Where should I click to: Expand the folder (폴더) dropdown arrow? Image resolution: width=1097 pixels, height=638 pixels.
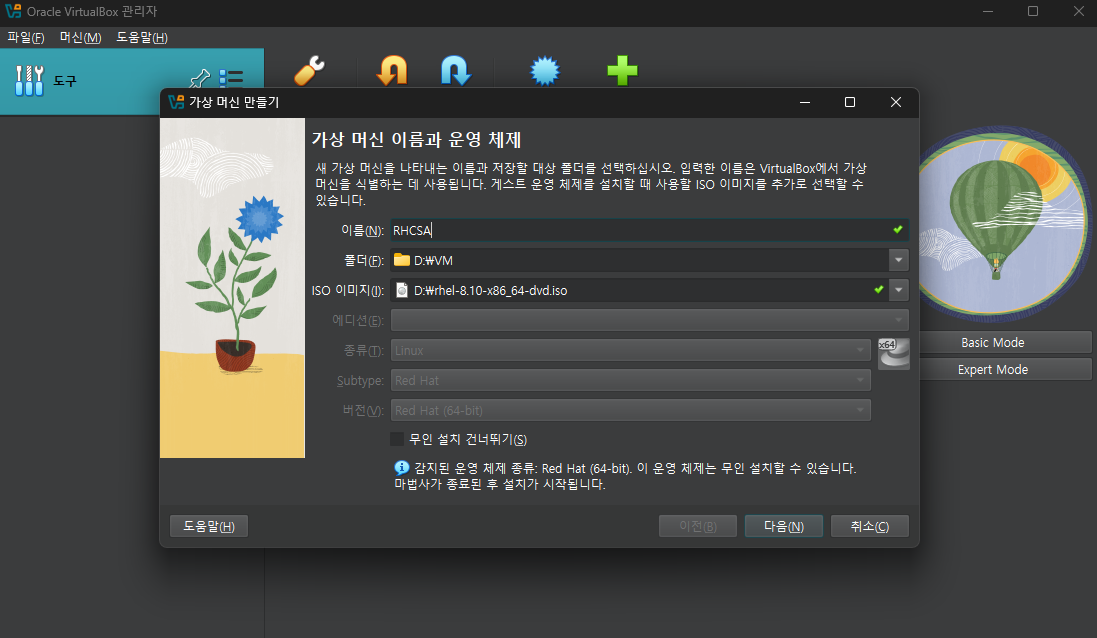(898, 260)
